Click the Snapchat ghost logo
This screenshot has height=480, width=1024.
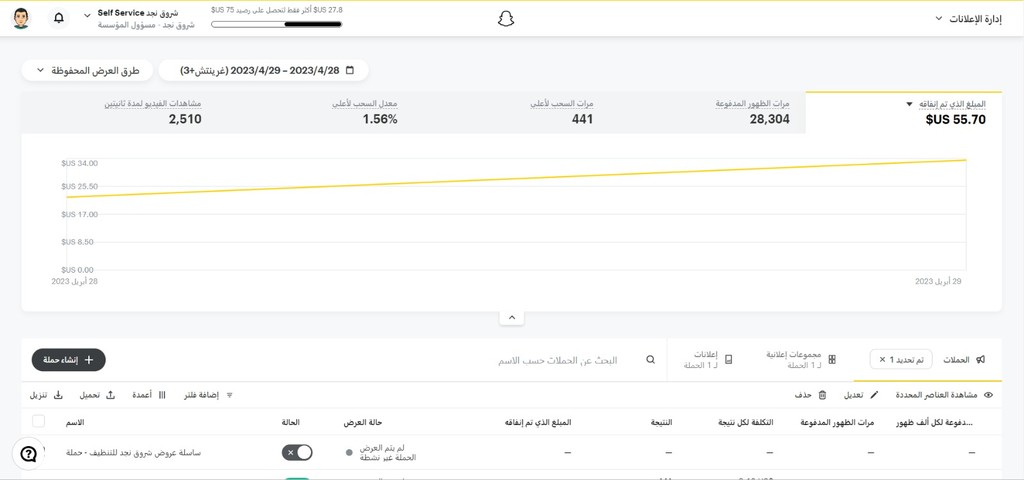506,19
